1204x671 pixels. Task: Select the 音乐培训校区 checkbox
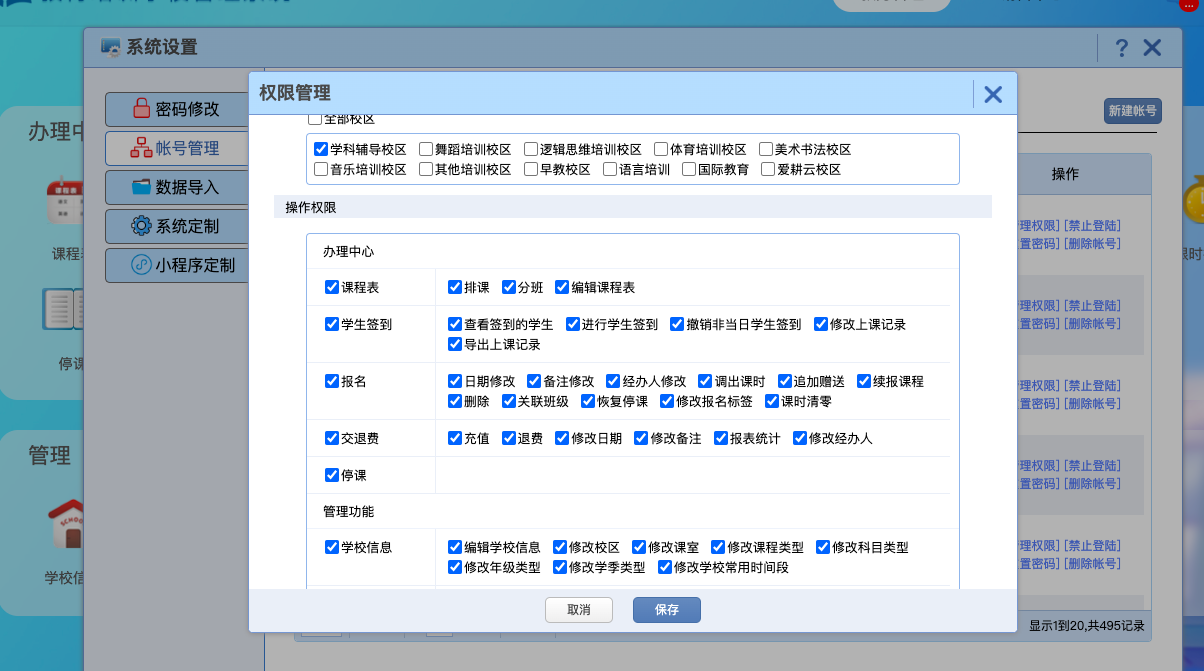321,169
